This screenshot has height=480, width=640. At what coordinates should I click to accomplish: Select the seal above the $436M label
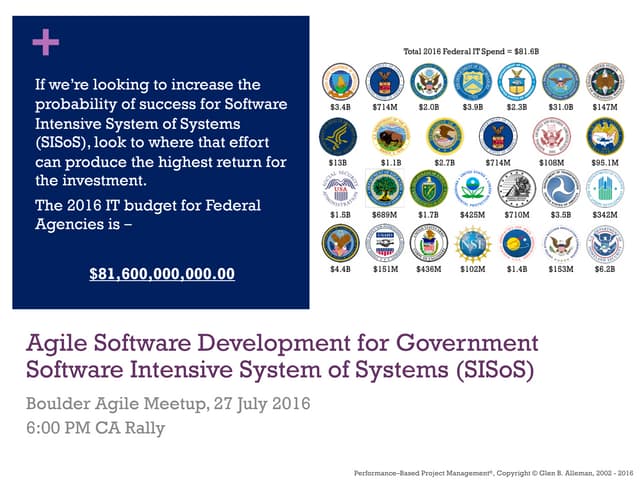429,244
